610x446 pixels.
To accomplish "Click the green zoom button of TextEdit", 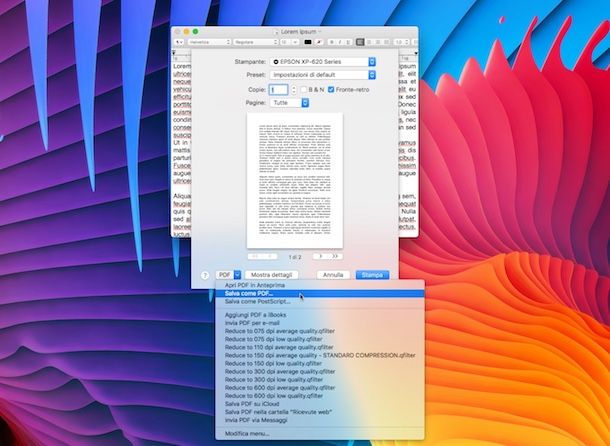I will click(195, 32).
